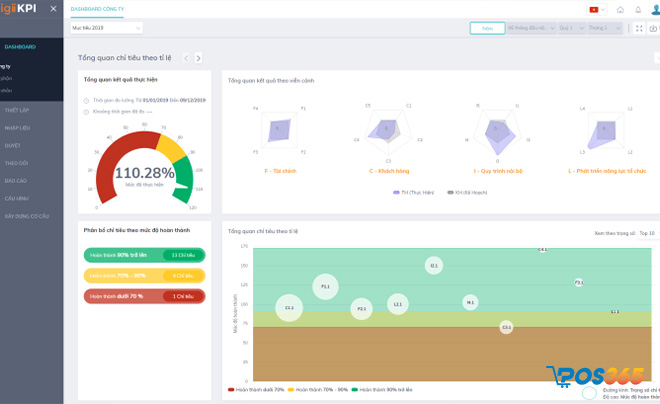
Task: Click the '1 Chỉ tiêu' red count badge
Action: point(183,296)
